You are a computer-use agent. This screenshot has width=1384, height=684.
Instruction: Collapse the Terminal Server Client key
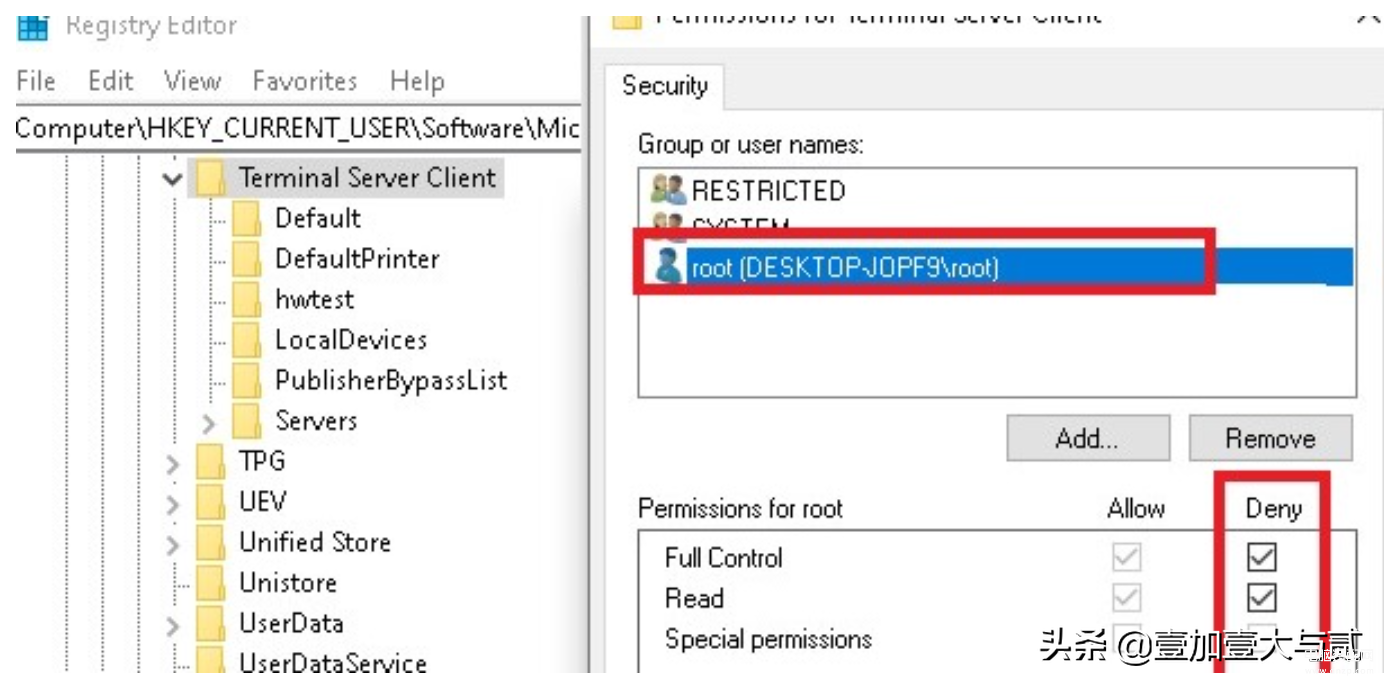[172, 179]
